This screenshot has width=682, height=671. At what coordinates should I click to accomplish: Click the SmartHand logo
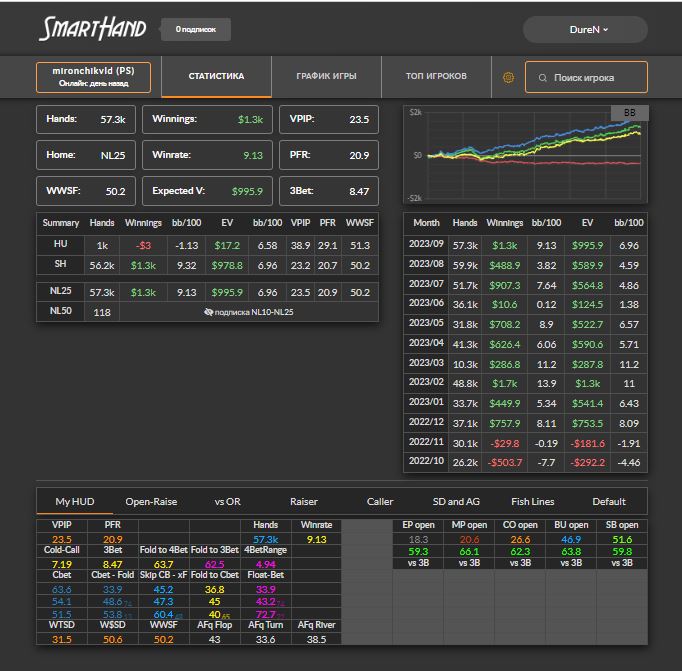click(x=92, y=29)
